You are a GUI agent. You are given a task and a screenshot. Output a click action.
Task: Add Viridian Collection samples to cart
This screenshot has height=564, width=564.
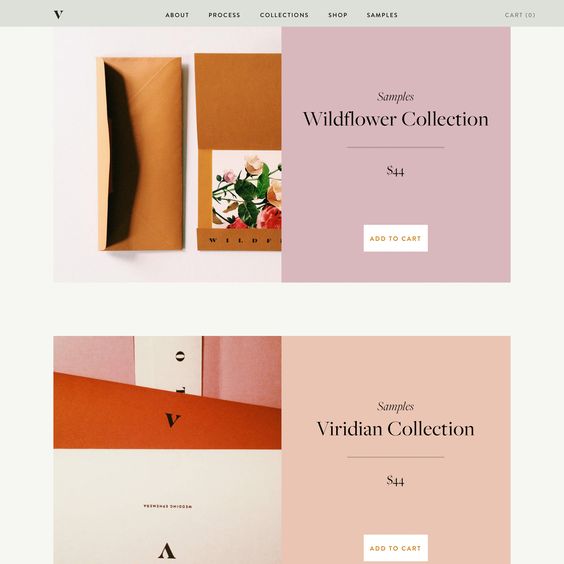[x=395, y=548]
